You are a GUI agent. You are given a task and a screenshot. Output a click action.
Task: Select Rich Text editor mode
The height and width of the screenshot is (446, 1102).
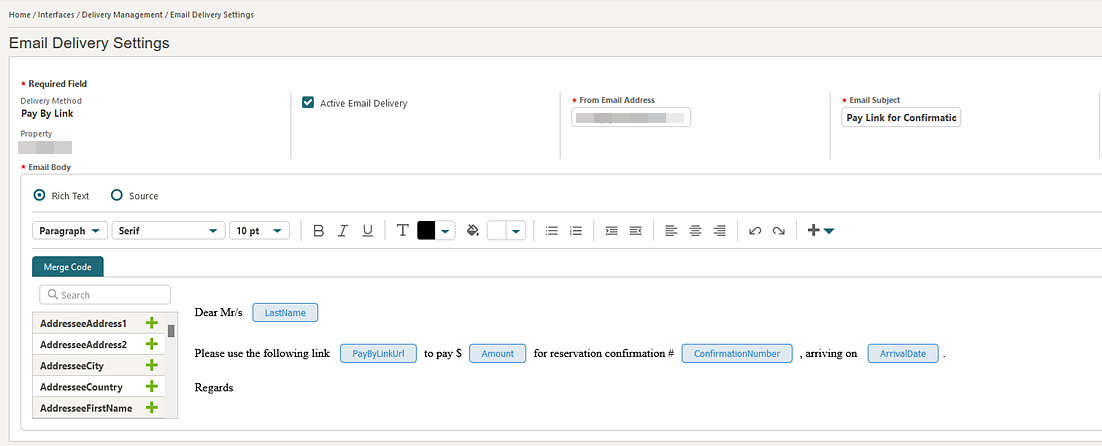(x=40, y=195)
